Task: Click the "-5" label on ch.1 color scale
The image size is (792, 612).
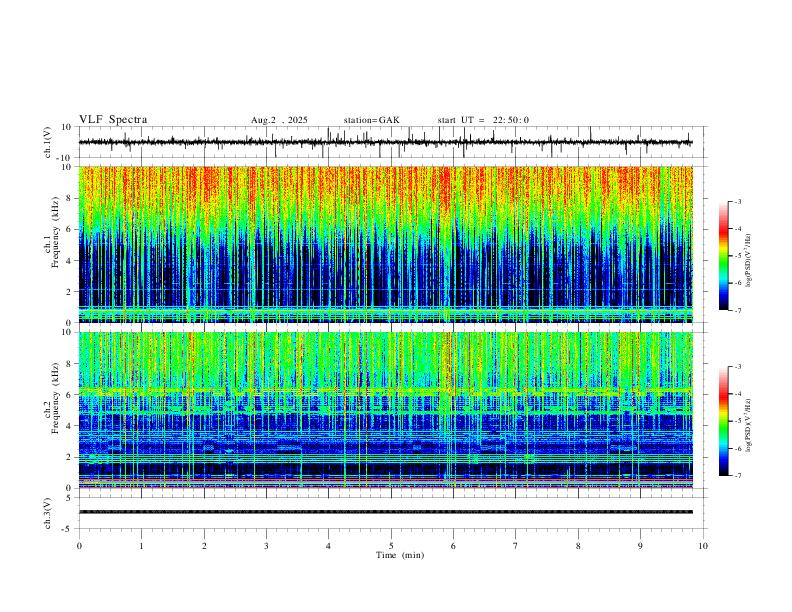Action: [738, 256]
